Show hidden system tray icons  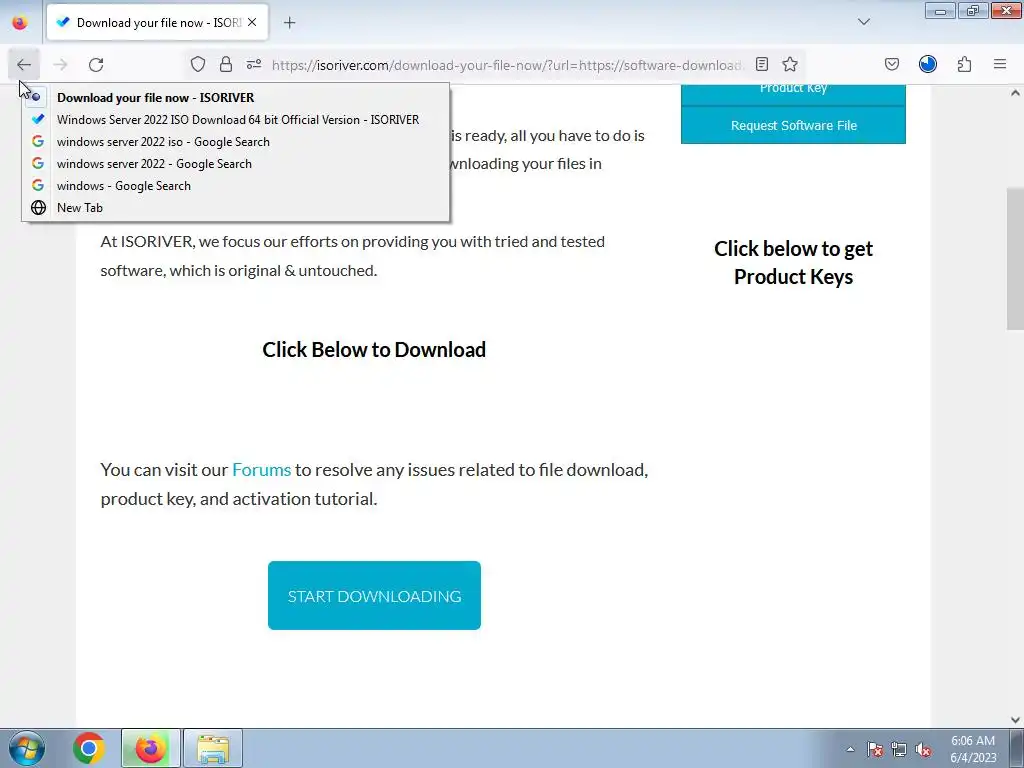tap(850, 749)
